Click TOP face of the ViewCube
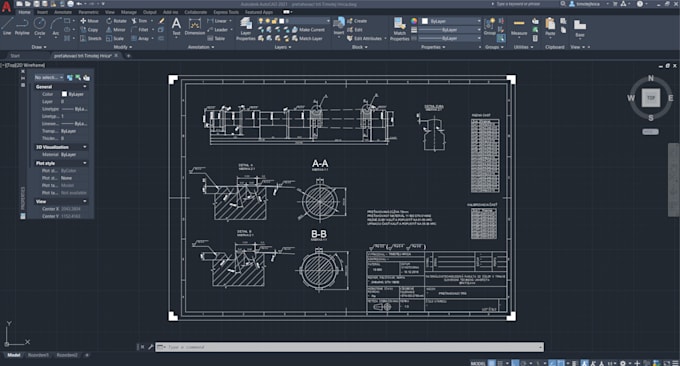 click(651, 98)
